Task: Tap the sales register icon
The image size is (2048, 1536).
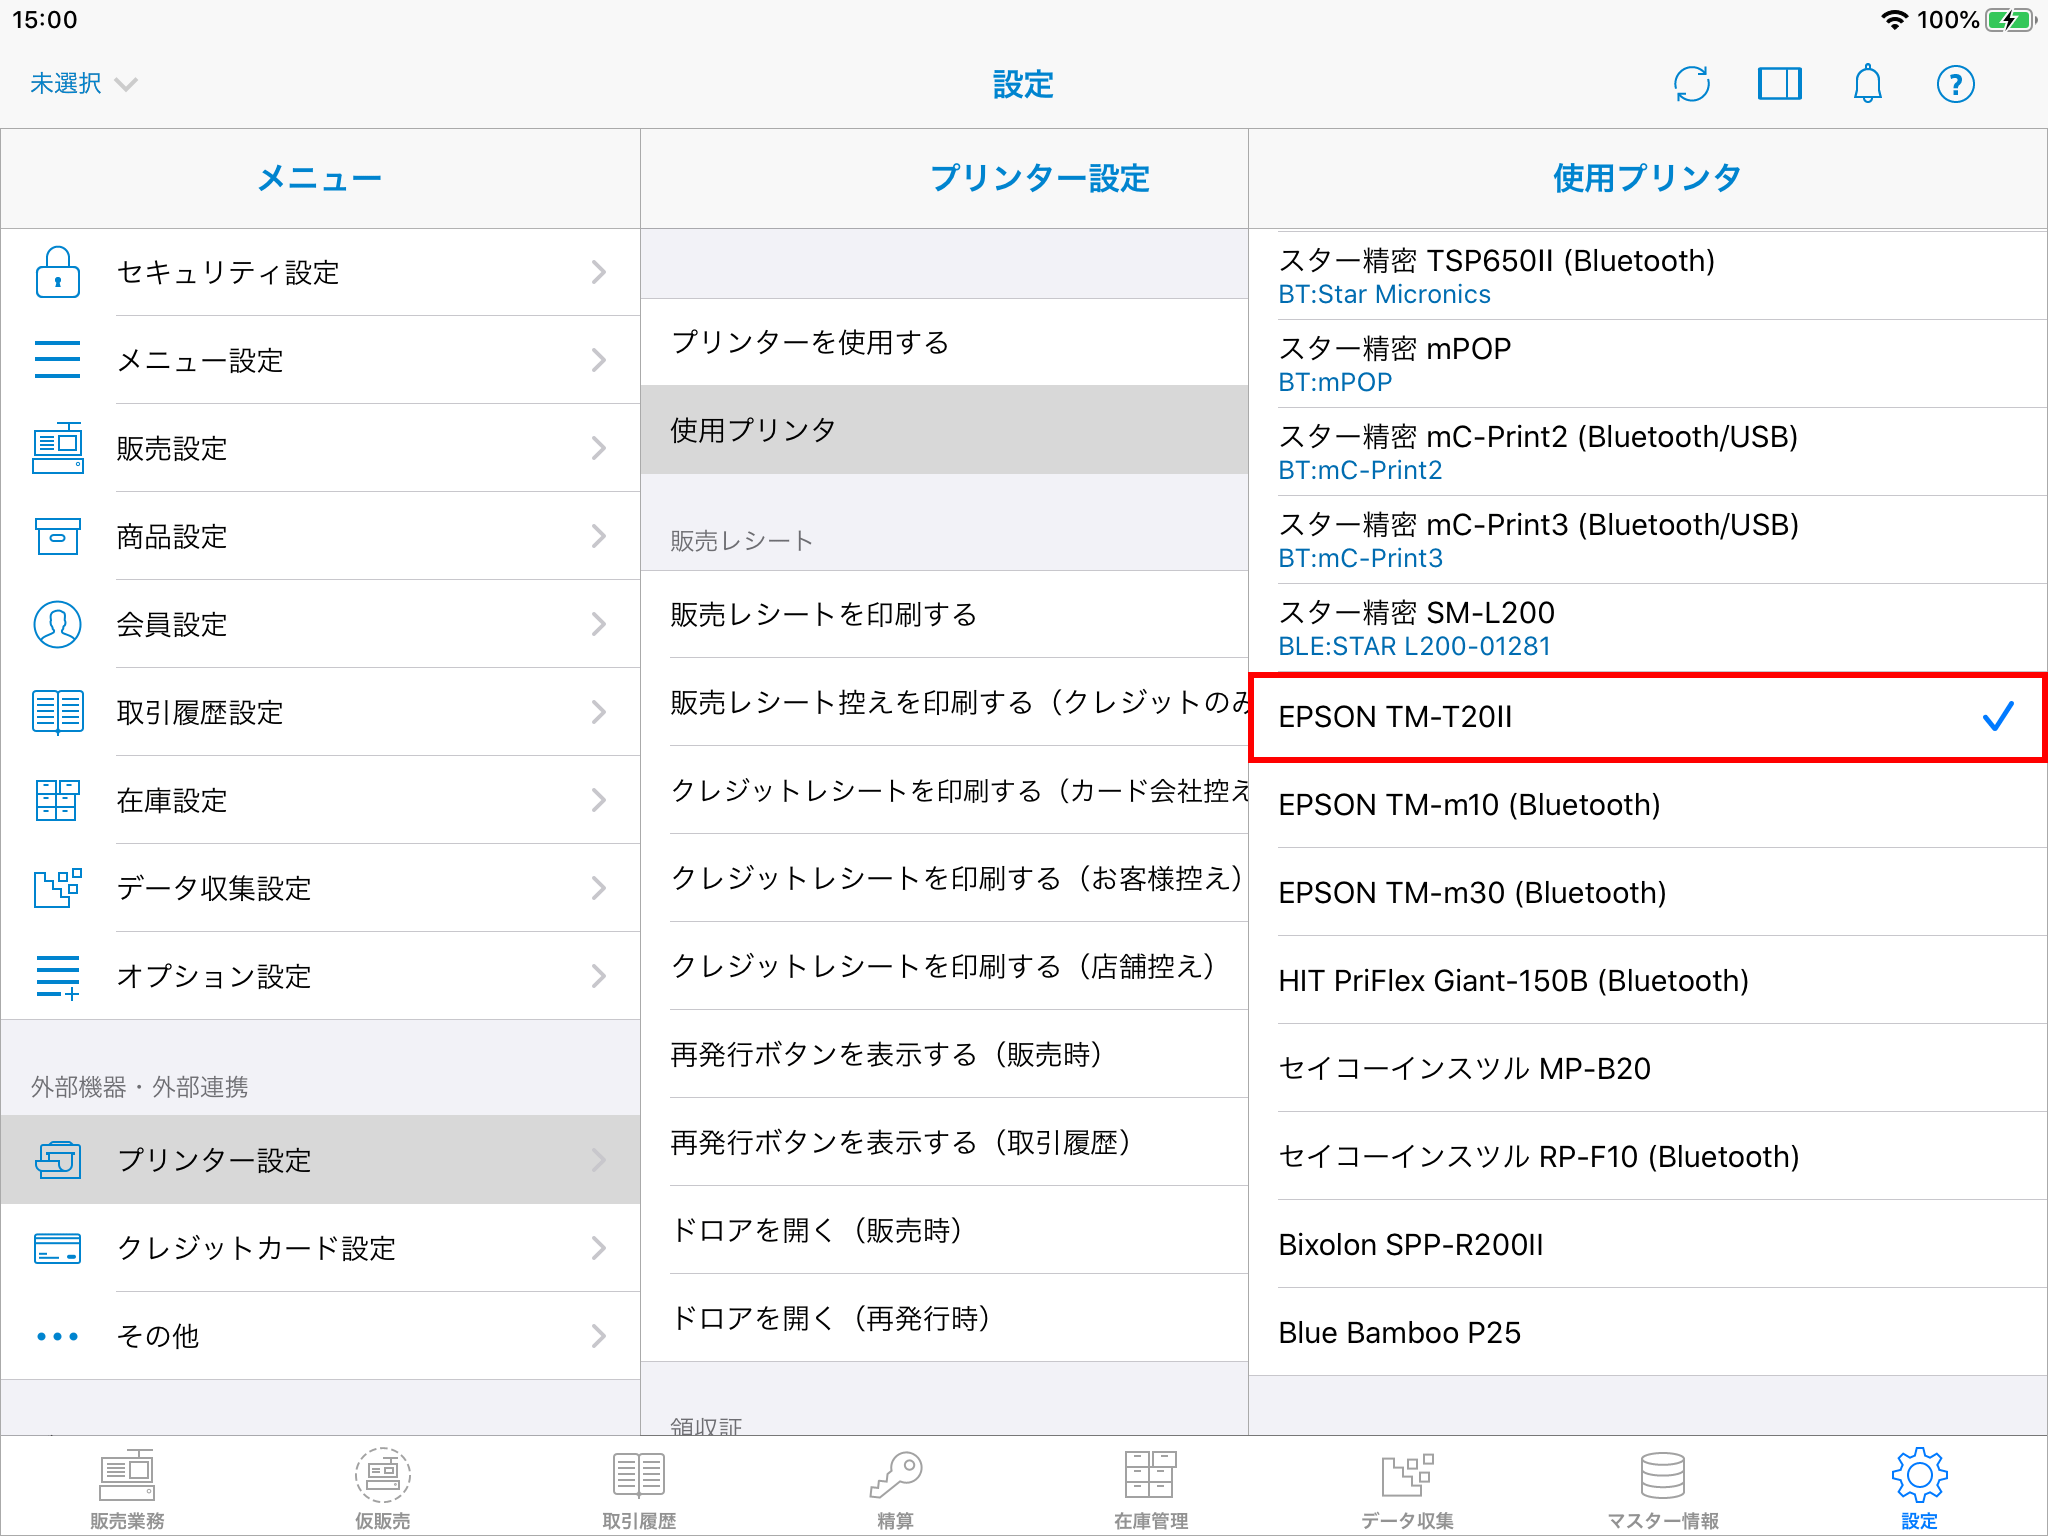Action: (x=57, y=448)
